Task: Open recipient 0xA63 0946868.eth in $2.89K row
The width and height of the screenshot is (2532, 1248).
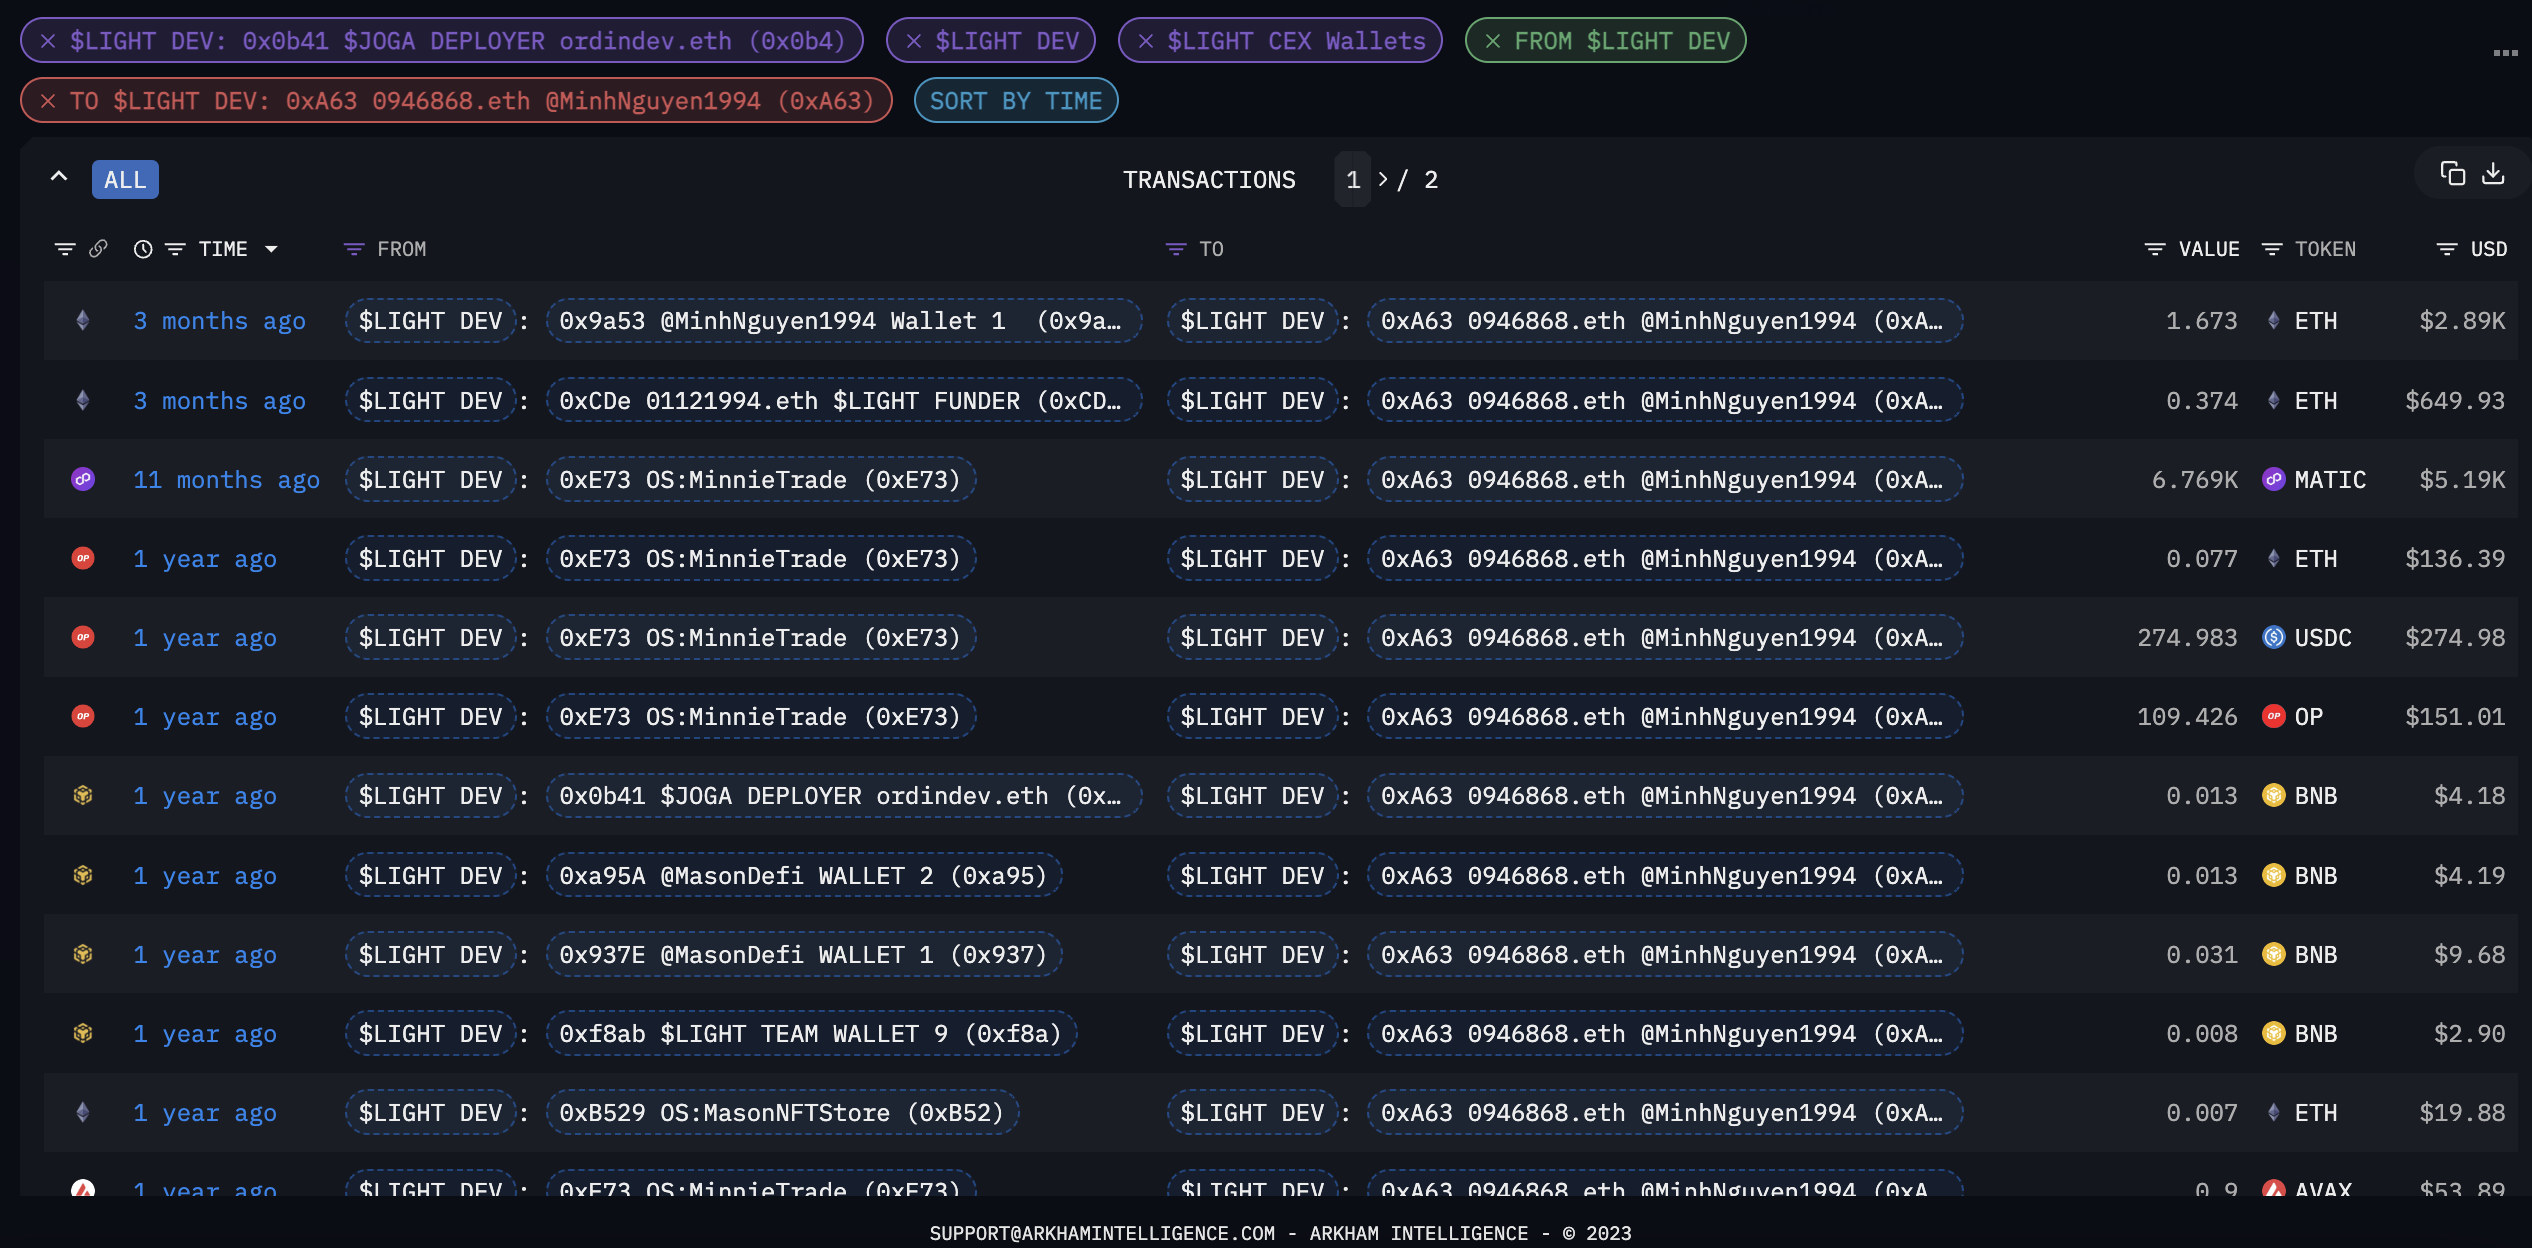Action: pos(1665,321)
